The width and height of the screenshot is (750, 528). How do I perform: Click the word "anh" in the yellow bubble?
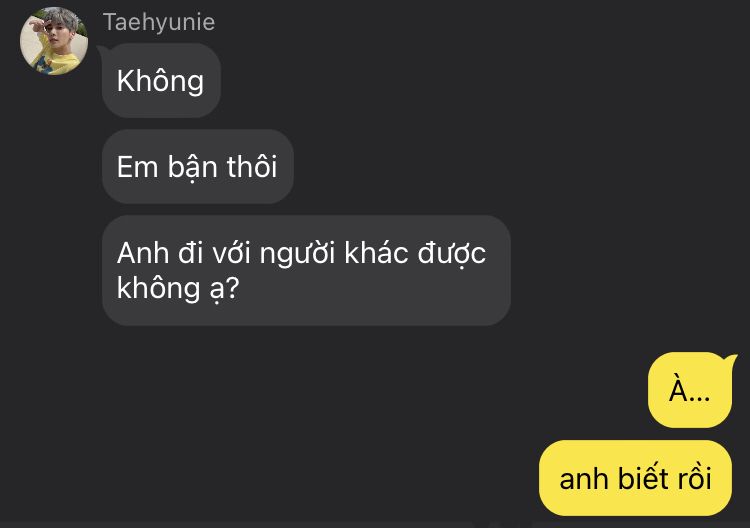pos(584,479)
